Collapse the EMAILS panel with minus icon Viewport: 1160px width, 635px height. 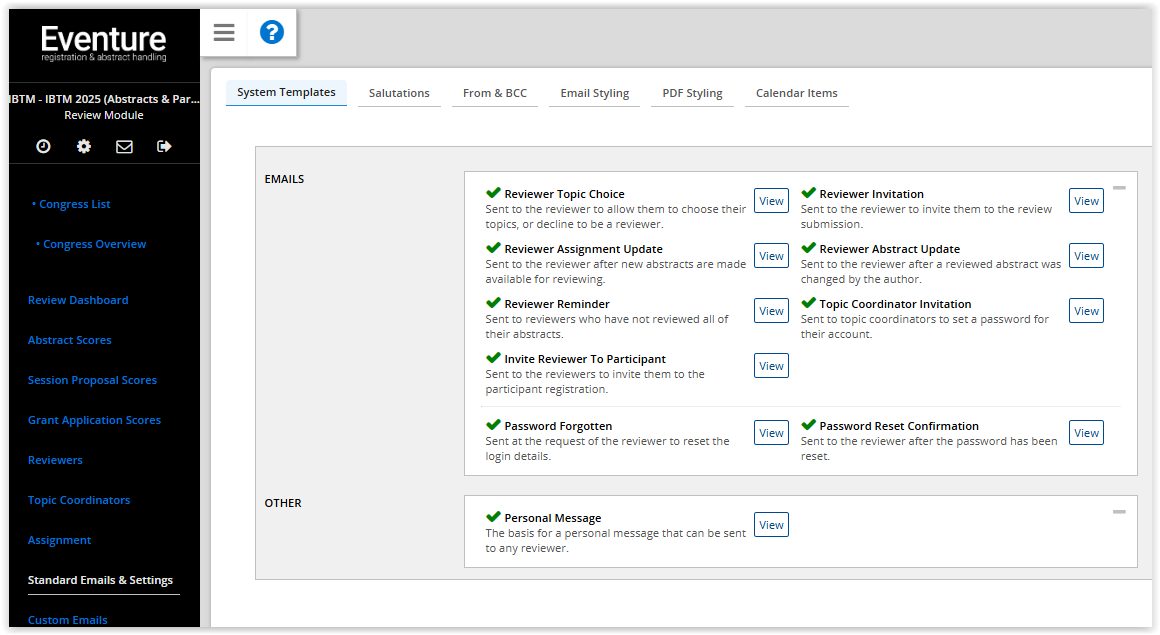point(1119,188)
